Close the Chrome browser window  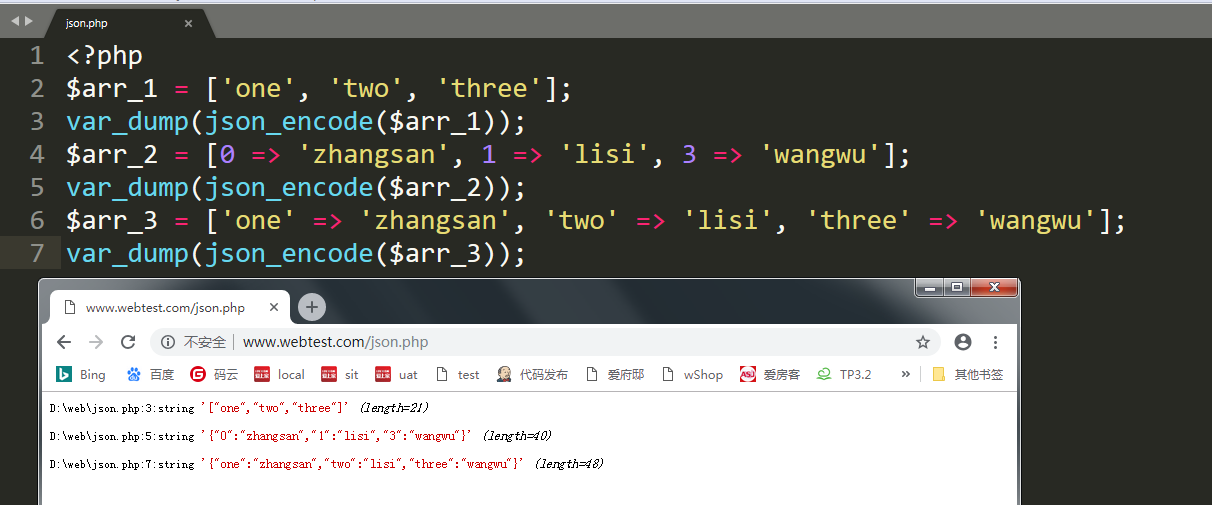coord(993,288)
